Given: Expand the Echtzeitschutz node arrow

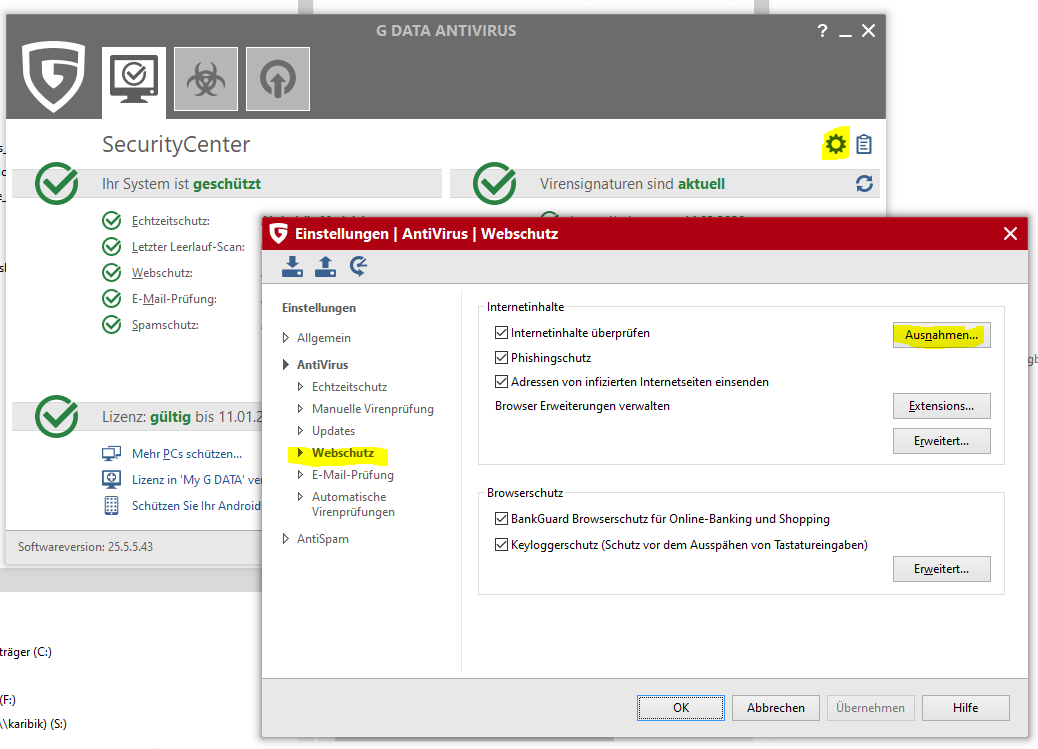Looking at the screenshot, I should click(x=300, y=386).
